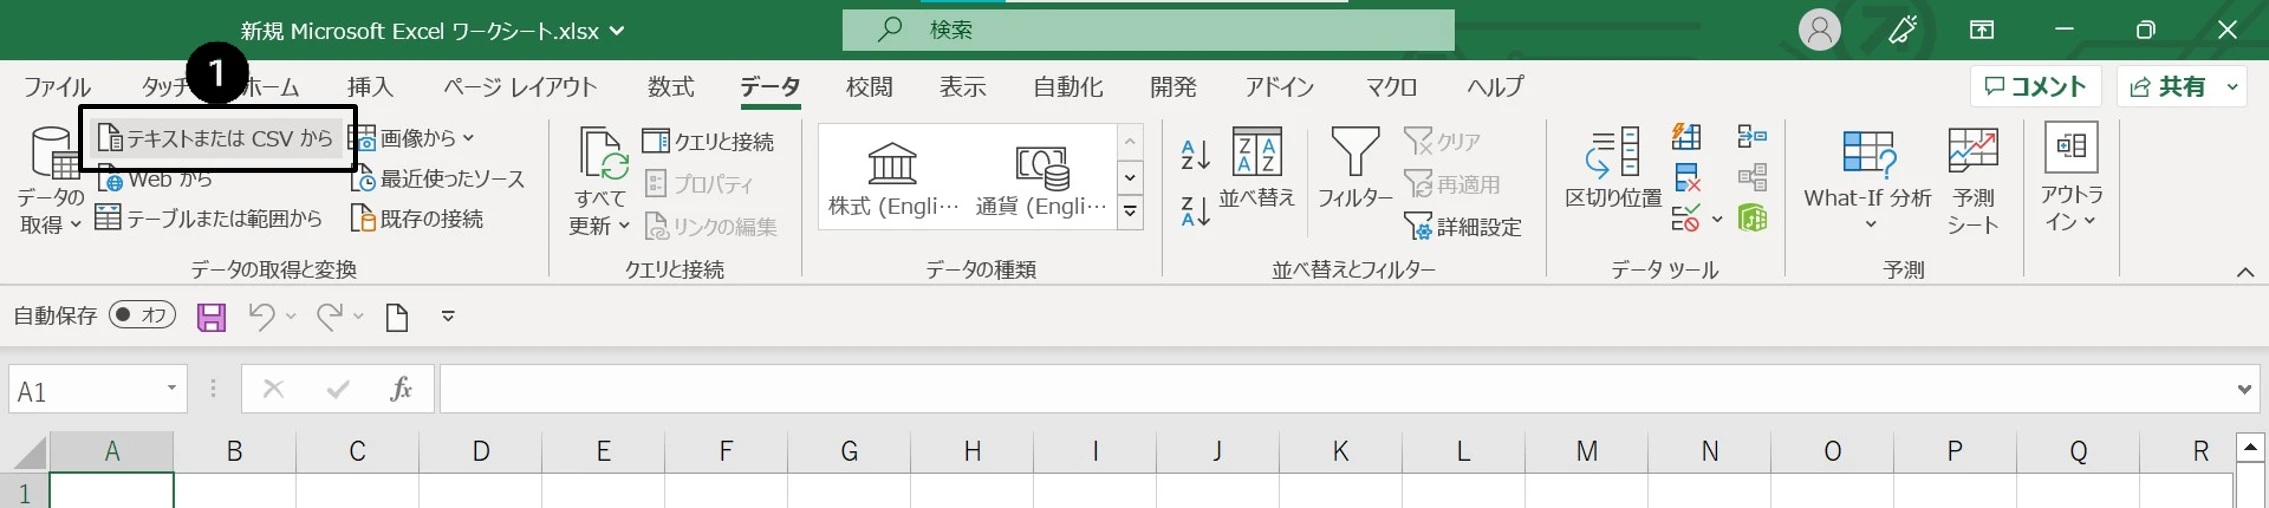Collapse the ribbon with the chevron
Viewport: 2269px width, 508px height.
(x=2245, y=272)
